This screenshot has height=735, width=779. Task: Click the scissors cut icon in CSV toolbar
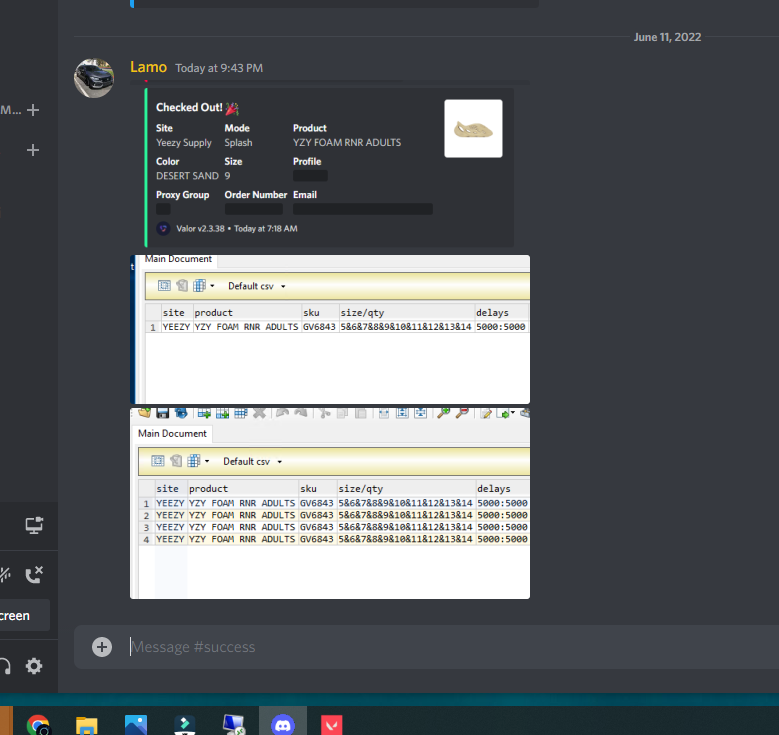(x=324, y=413)
